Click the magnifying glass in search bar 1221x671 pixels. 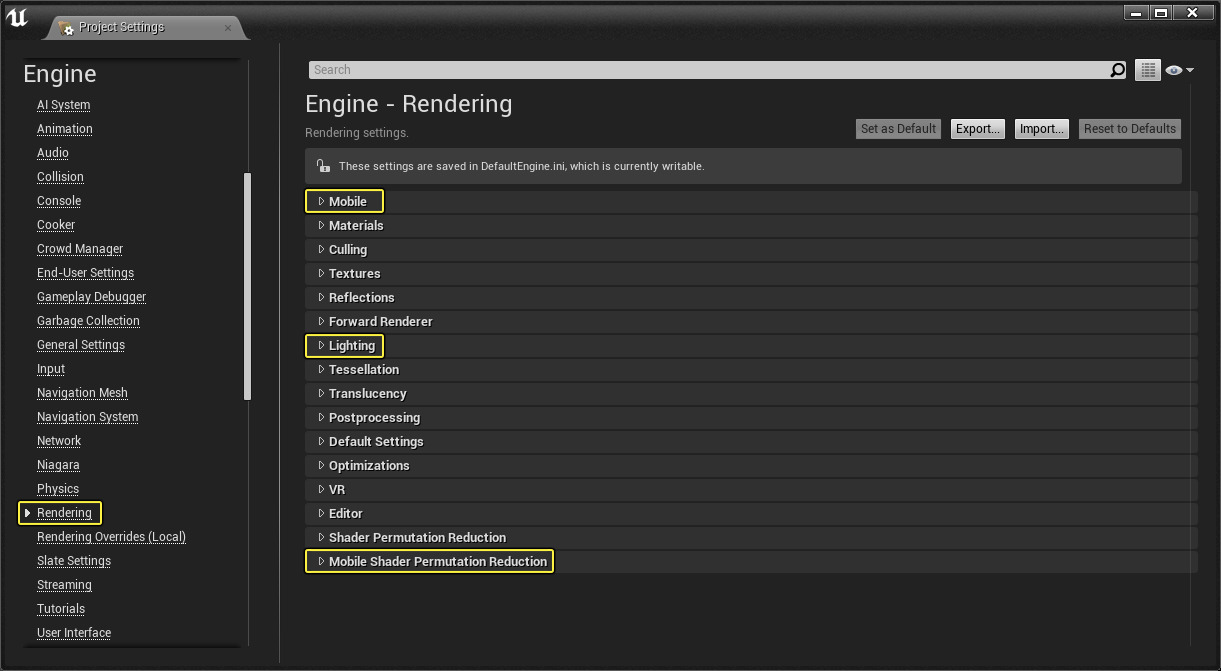click(x=1117, y=69)
